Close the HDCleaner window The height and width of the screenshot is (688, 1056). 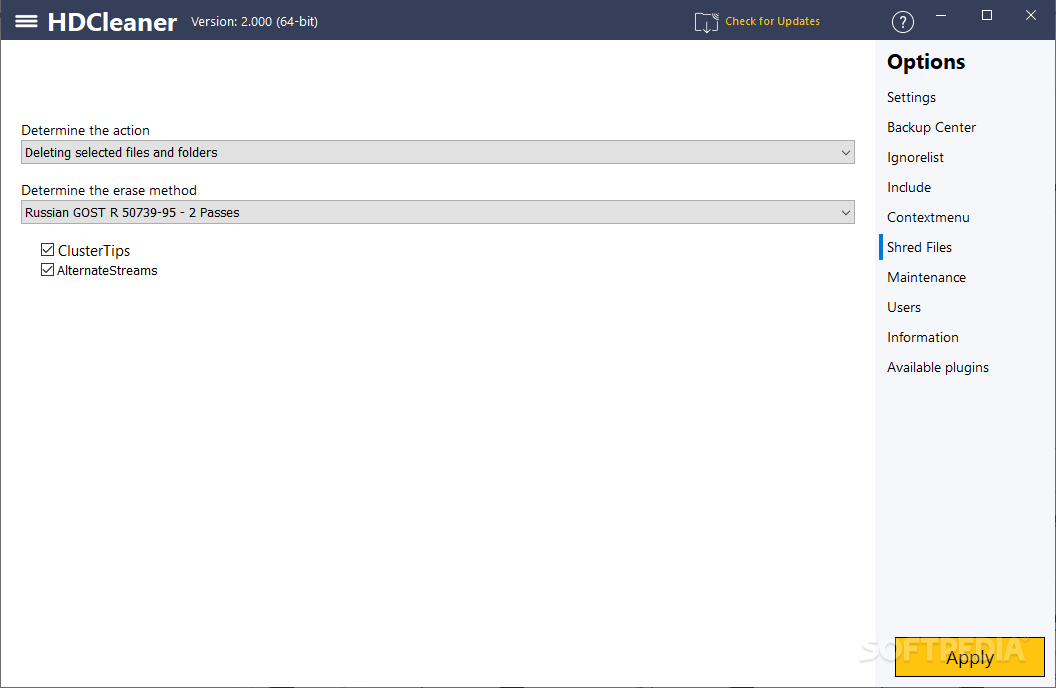coord(1031,15)
